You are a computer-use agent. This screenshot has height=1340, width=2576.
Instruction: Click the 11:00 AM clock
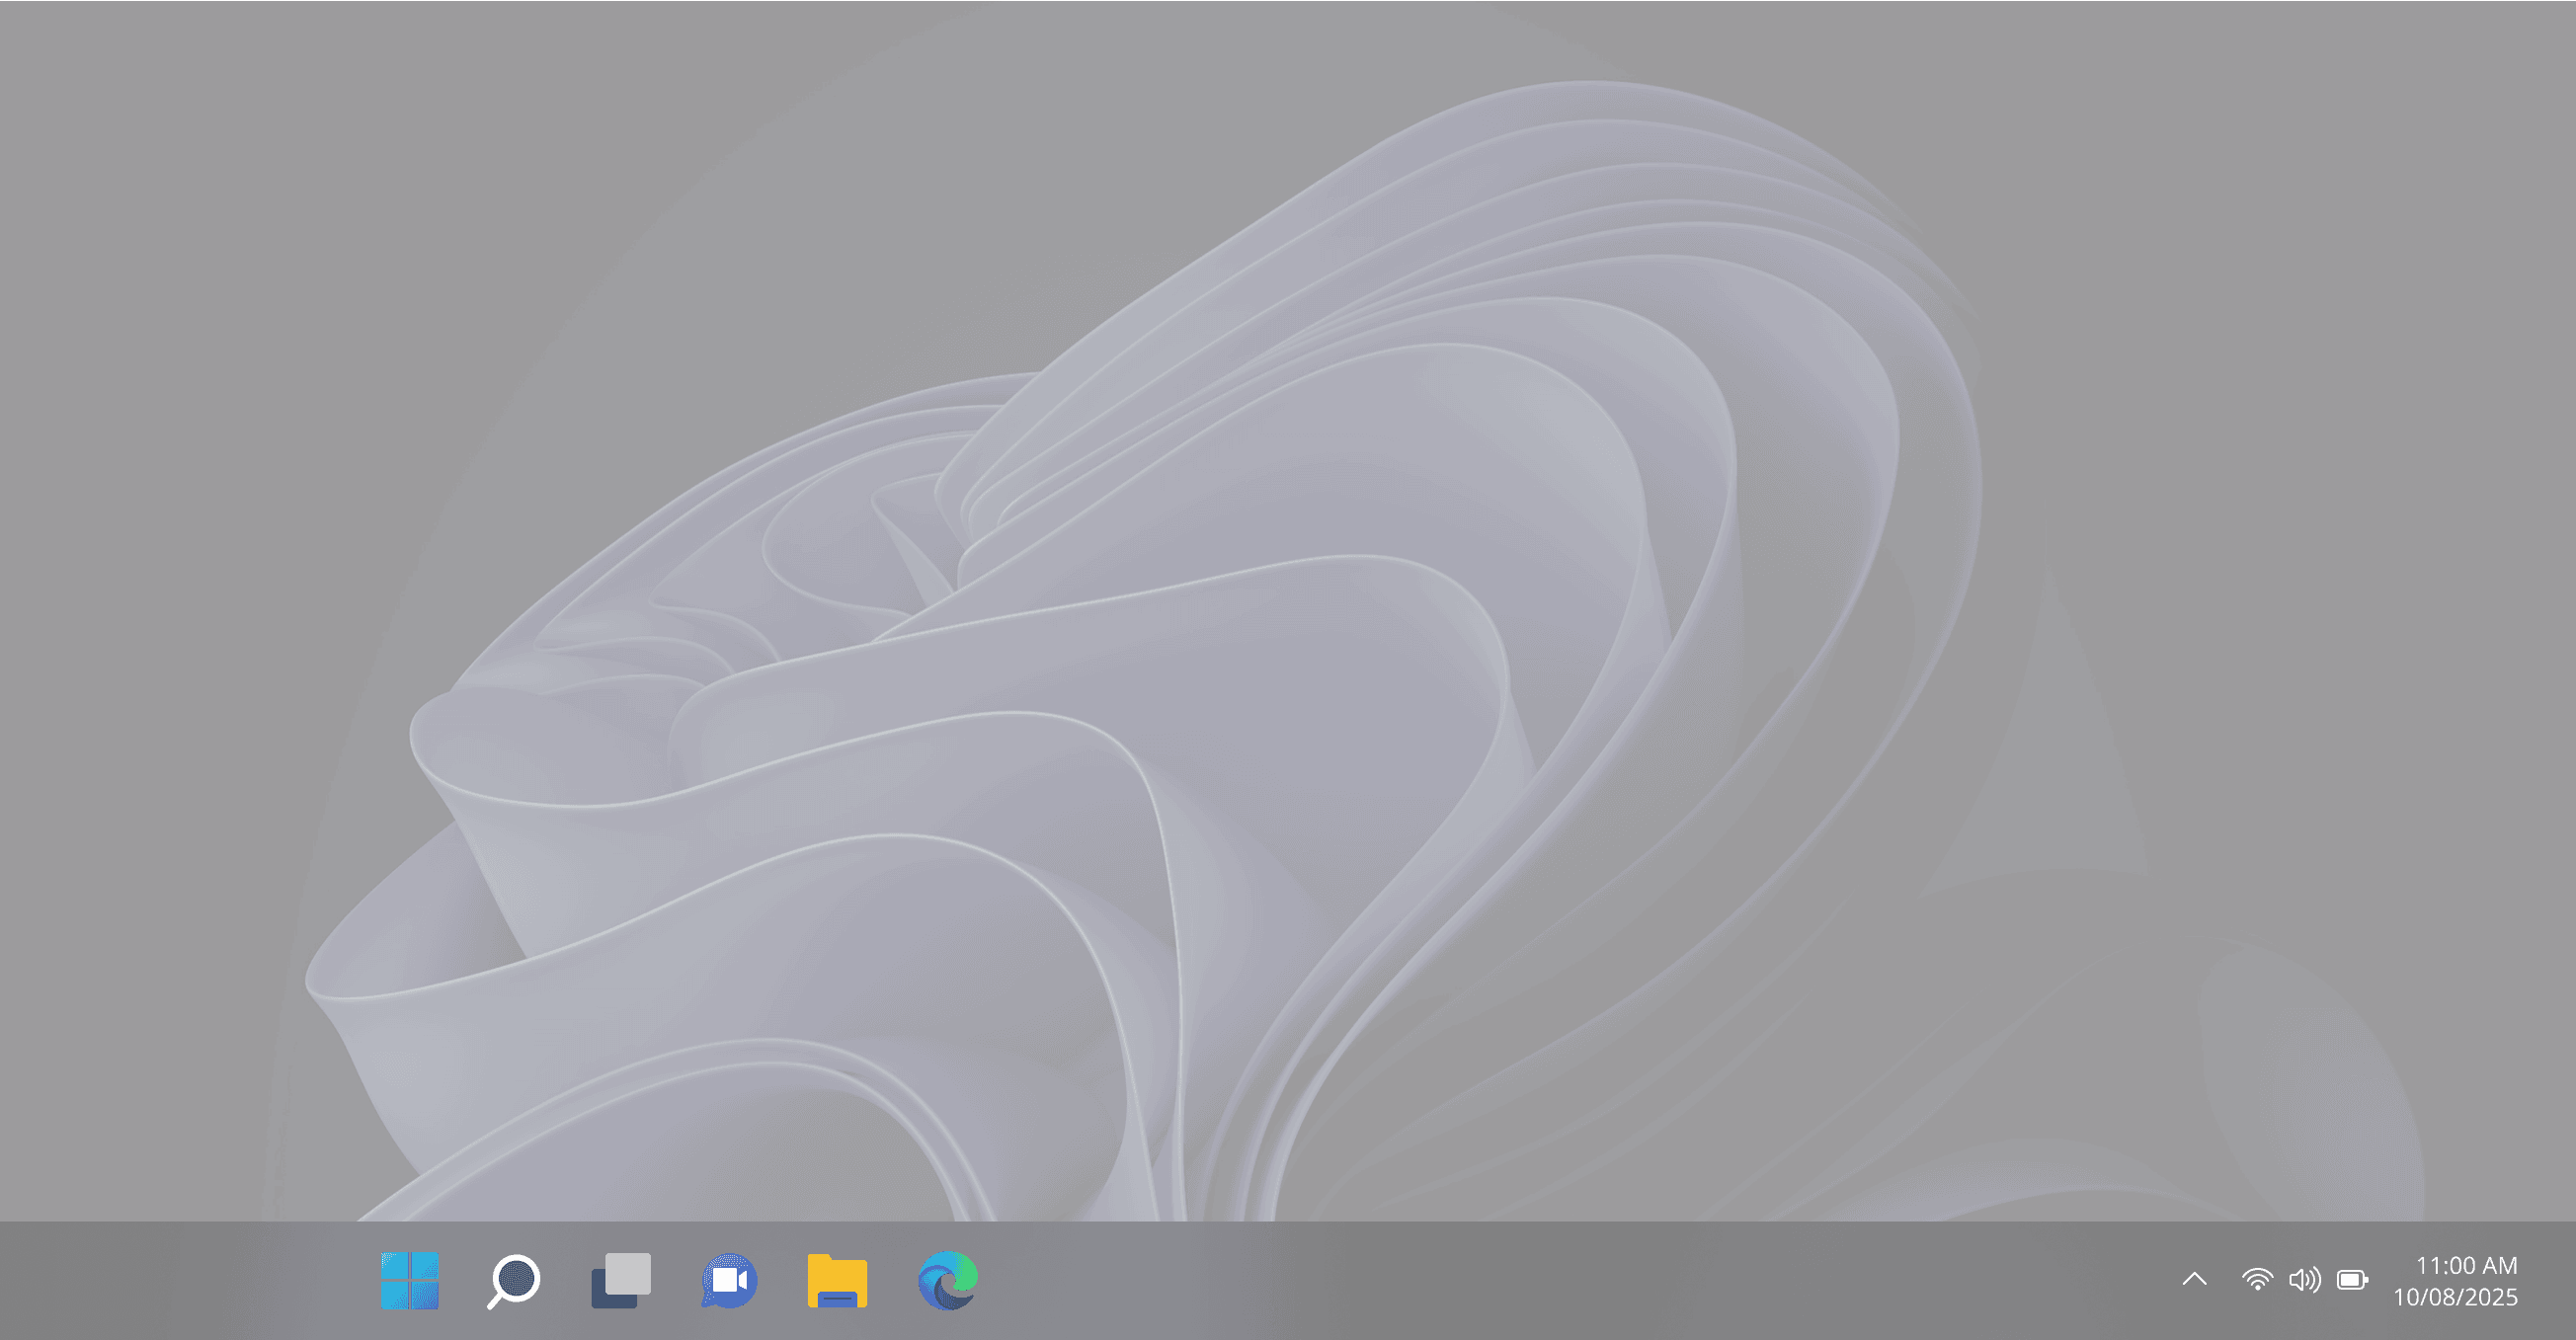point(2466,1265)
